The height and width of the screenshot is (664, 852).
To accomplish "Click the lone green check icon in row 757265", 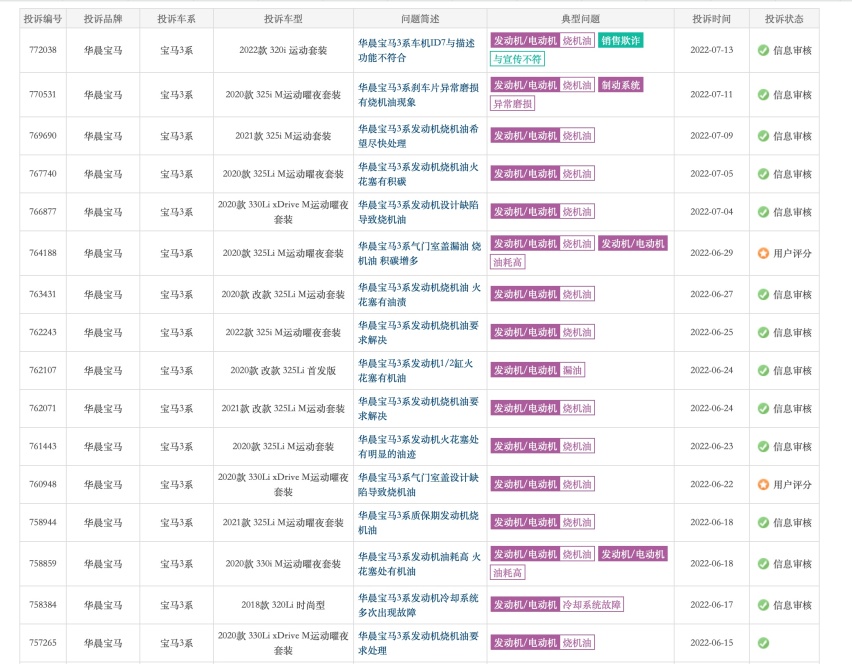I will [763, 643].
